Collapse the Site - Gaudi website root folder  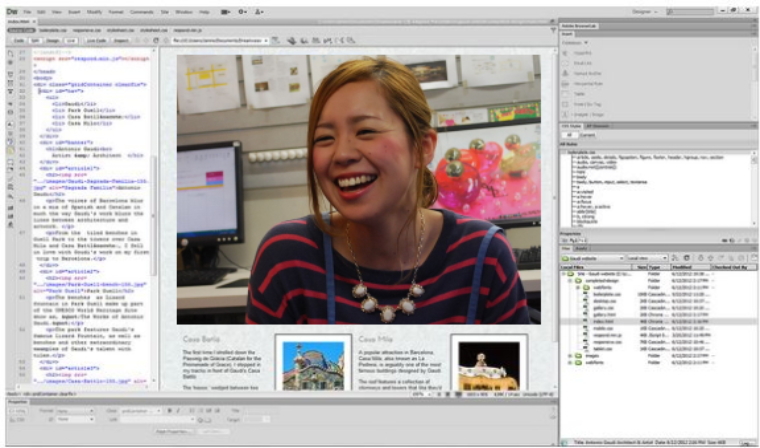click(x=564, y=274)
